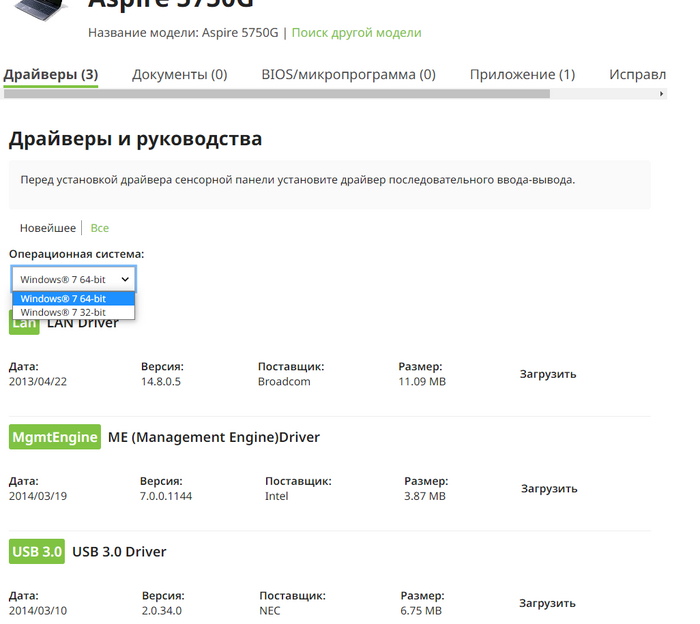
Task: Click the green Lan badge icon
Action: pyautogui.click(x=24, y=322)
